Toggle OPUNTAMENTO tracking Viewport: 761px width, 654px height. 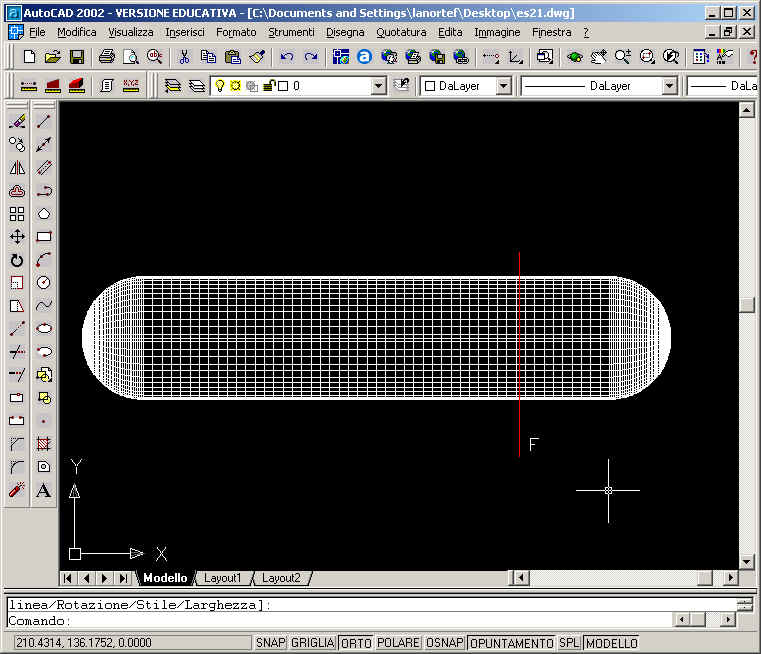[512, 643]
